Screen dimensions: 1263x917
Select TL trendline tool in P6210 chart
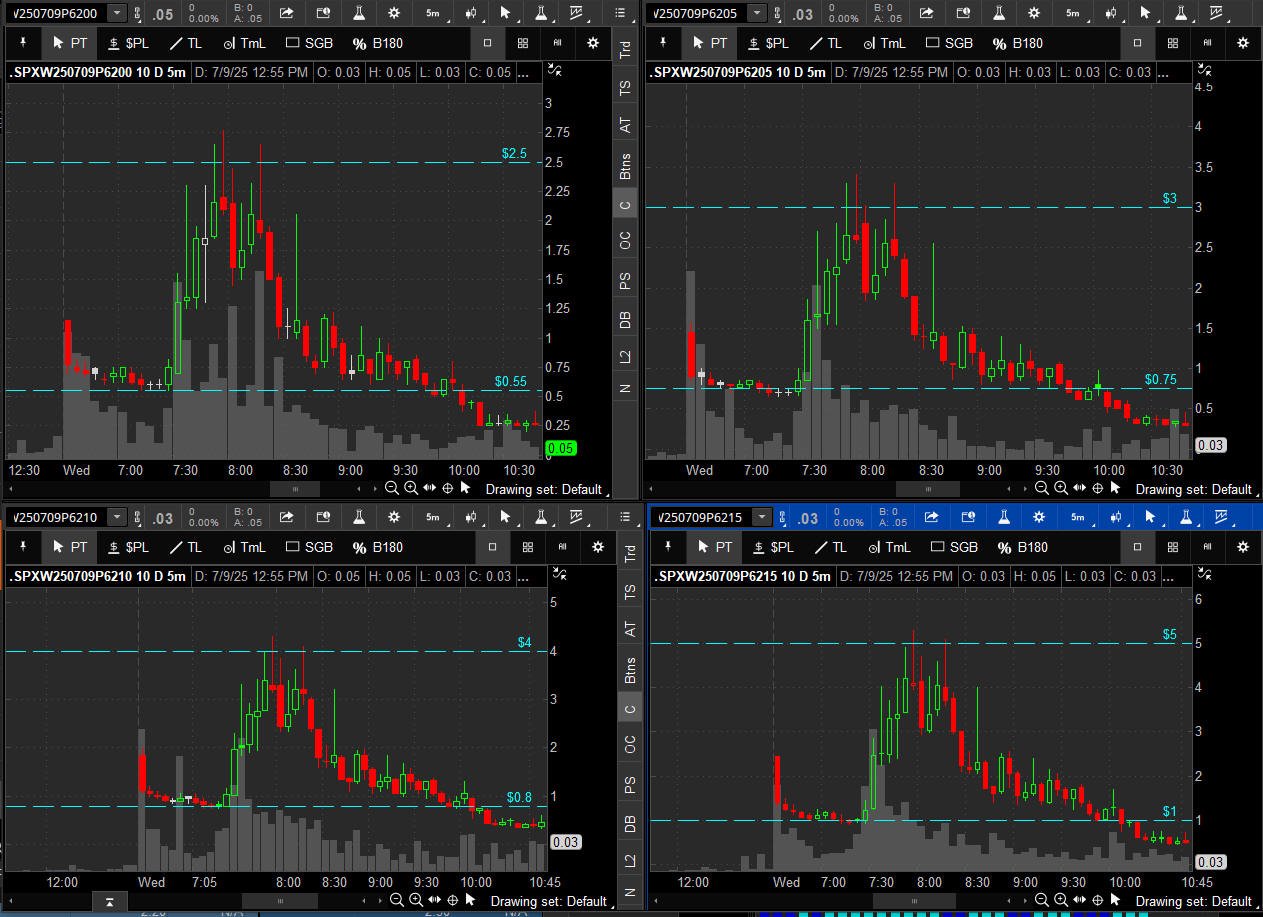pos(186,547)
